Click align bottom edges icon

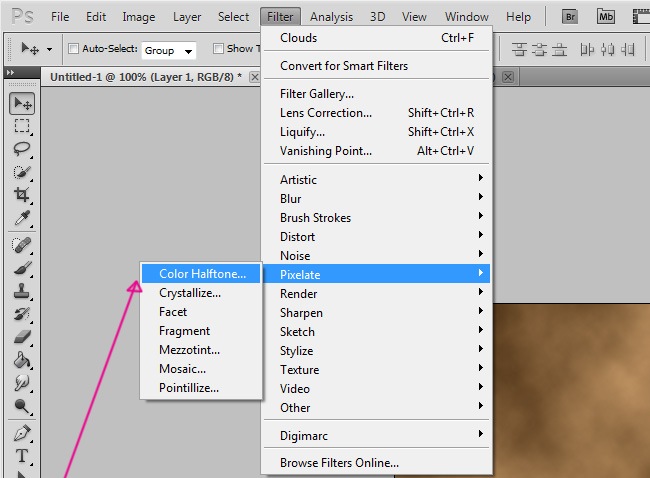click(559, 50)
